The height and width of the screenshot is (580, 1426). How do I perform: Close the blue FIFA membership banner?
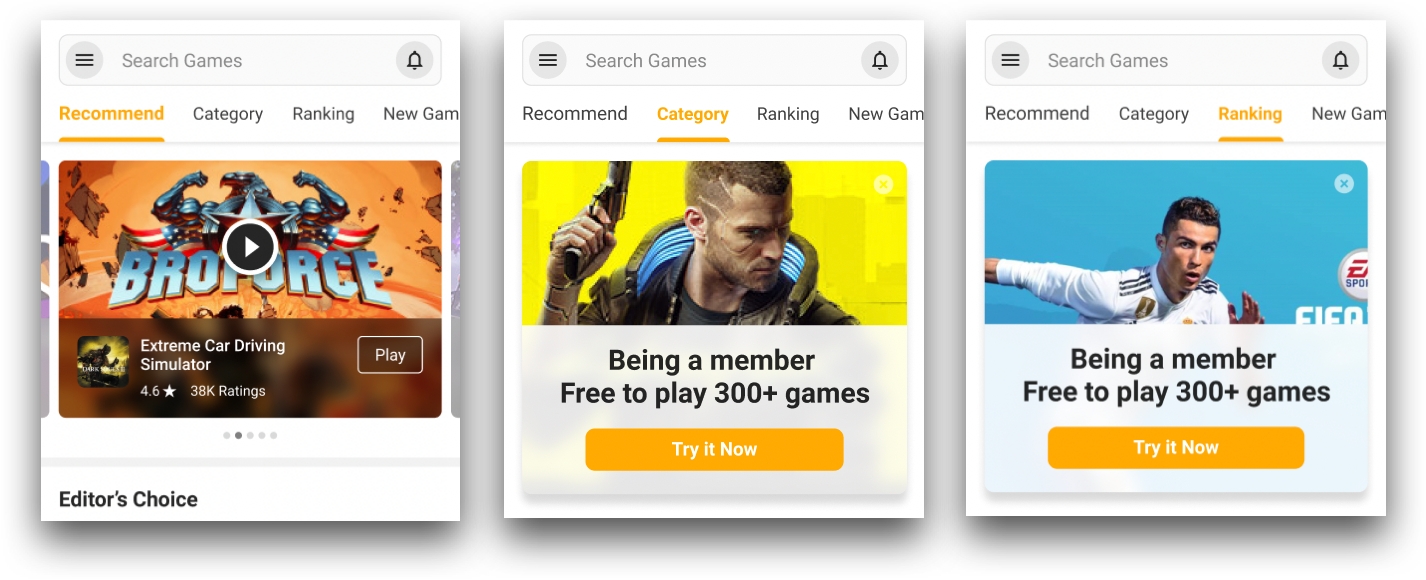1344,183
